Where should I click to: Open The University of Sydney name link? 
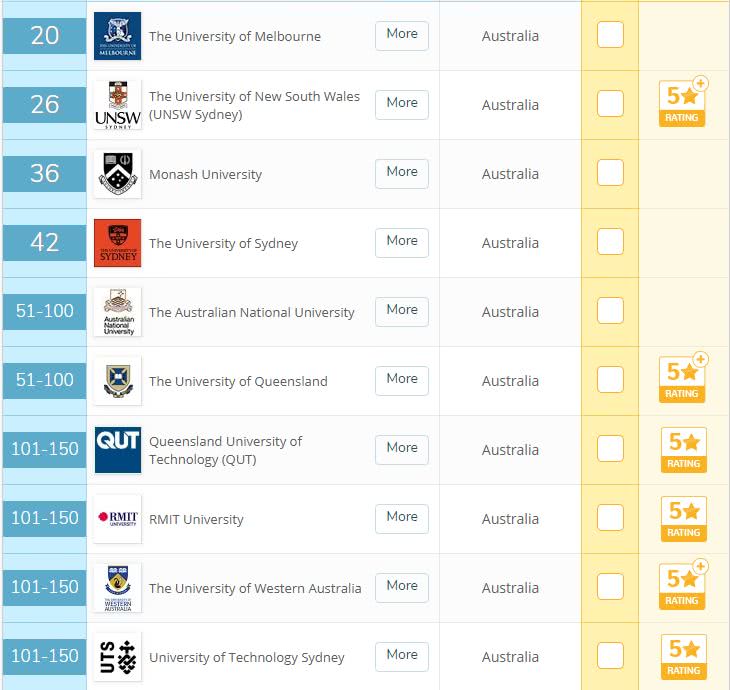(x=223, y=244)
